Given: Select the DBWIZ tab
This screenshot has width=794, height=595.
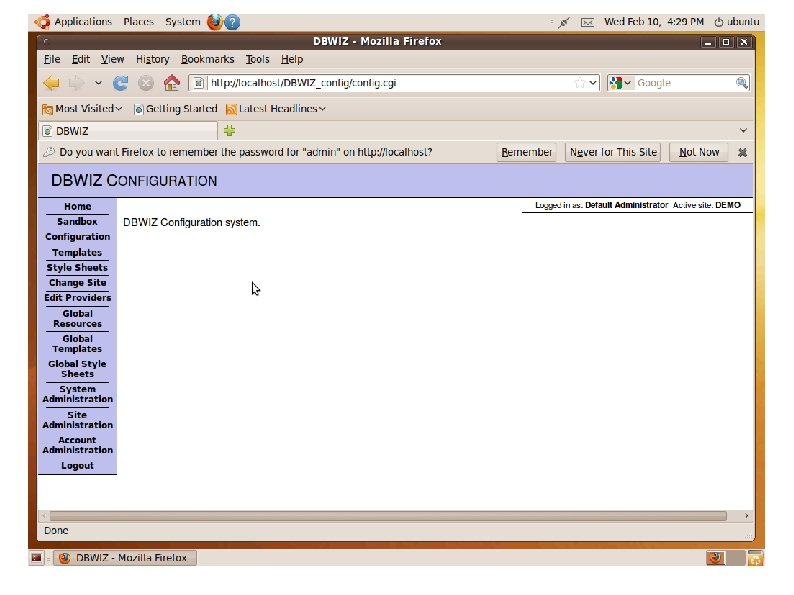Looking at the screenshot, I should (129, 131).
